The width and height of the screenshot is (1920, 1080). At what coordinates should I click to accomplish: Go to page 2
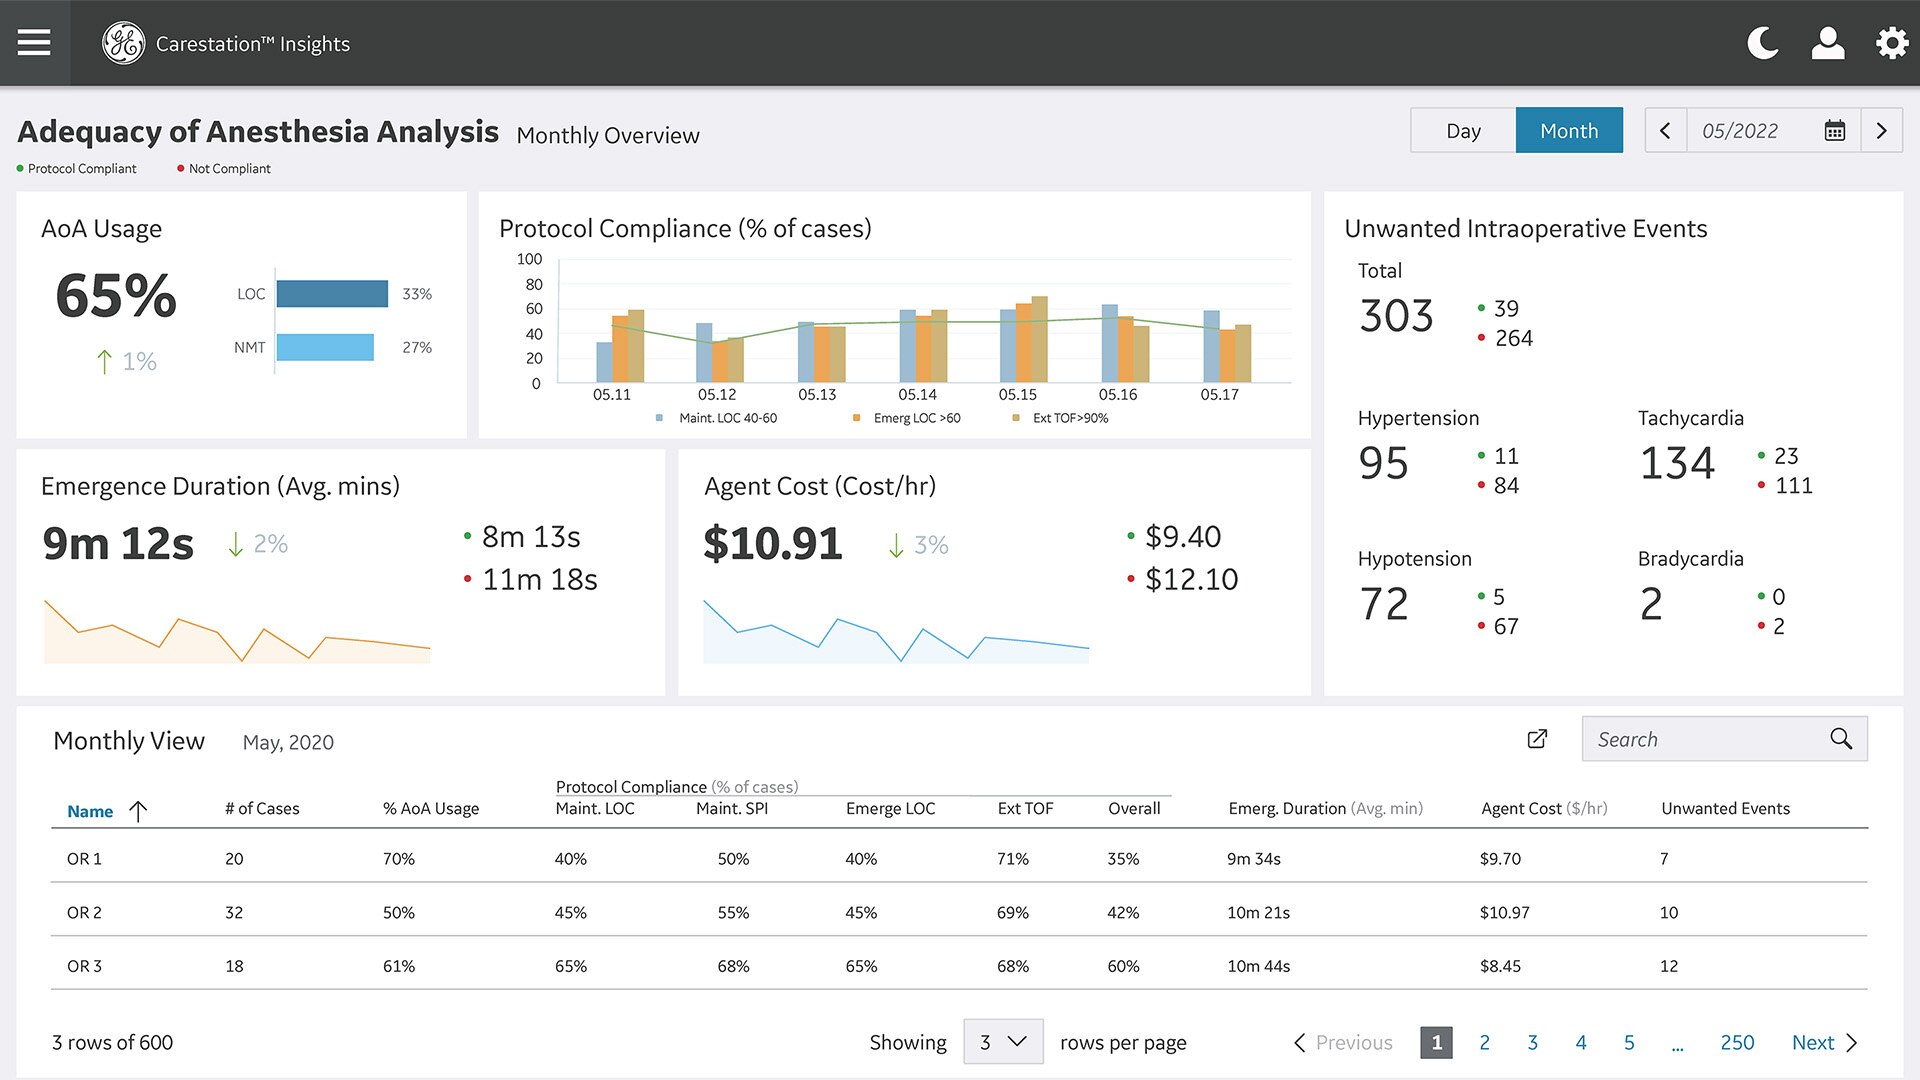click(1484, 1043)
